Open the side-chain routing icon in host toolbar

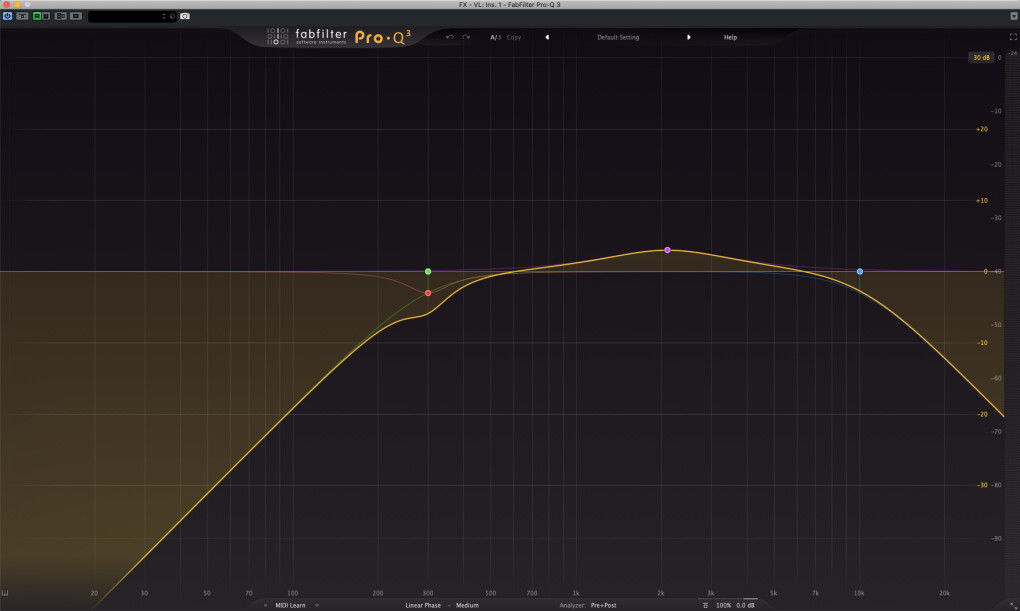[x=60, y=16]
